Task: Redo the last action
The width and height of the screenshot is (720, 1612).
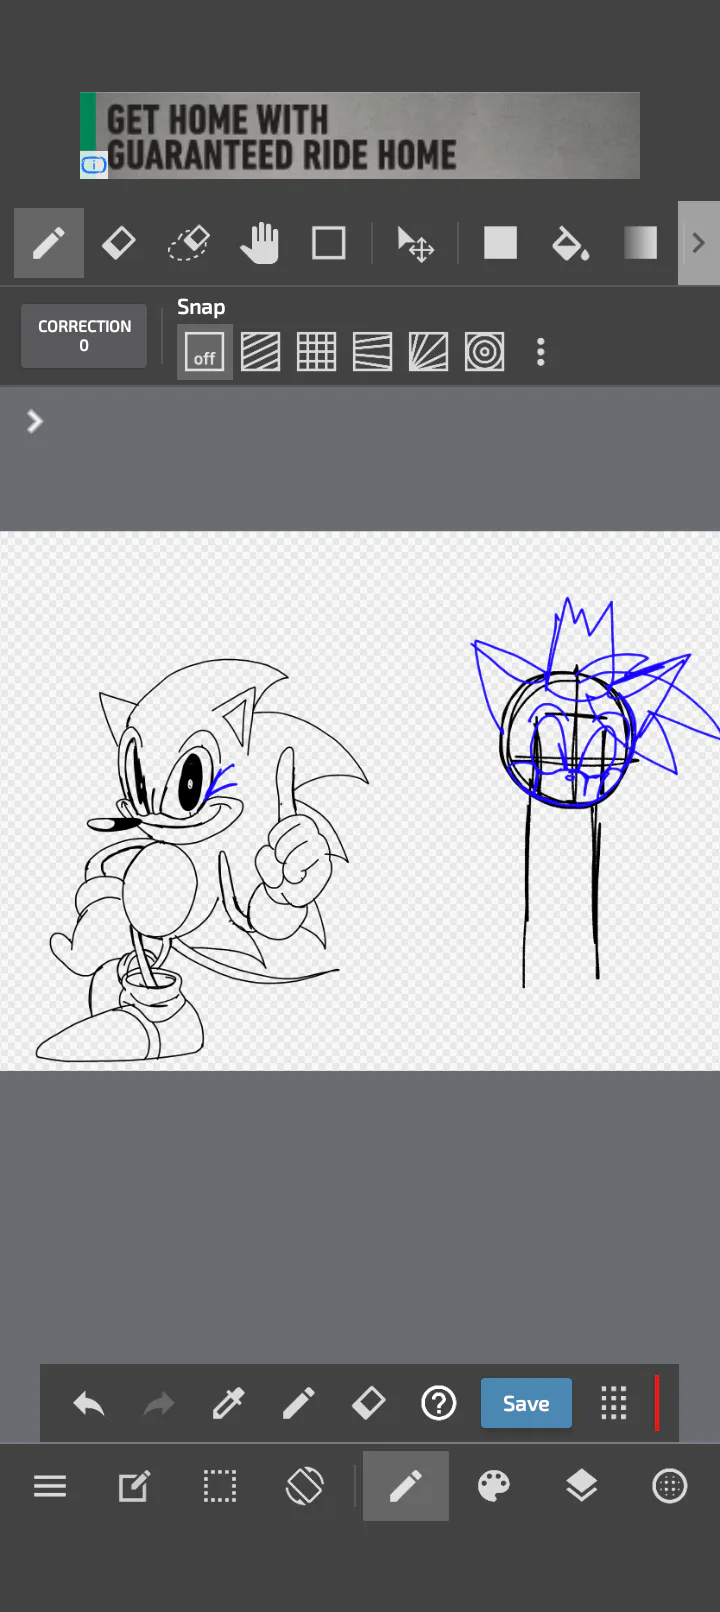Action: 159,1404
